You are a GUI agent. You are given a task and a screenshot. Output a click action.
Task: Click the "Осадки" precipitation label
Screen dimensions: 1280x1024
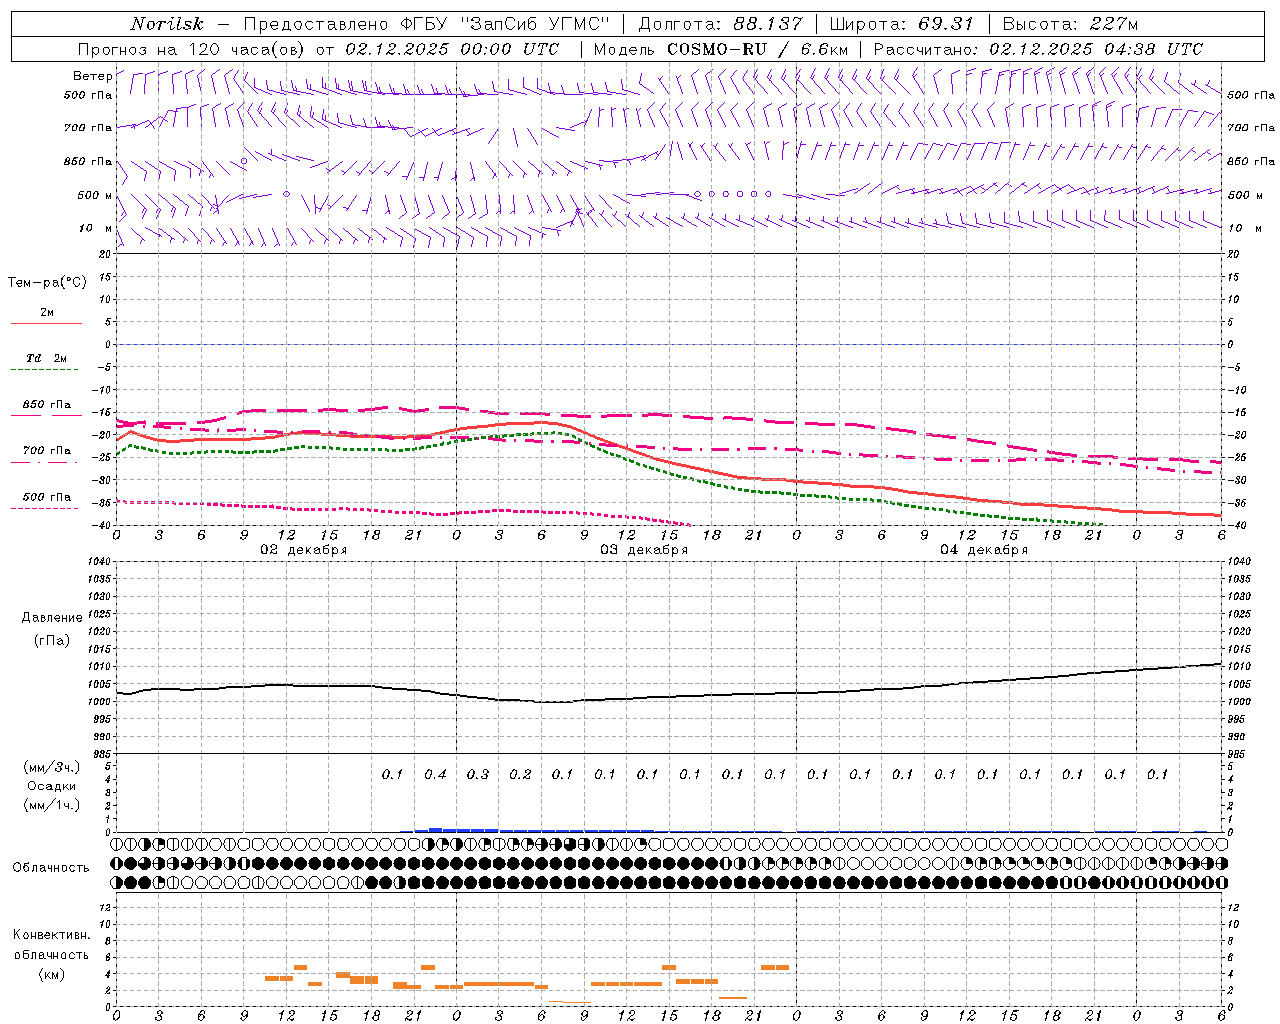(x=52, y=786)
